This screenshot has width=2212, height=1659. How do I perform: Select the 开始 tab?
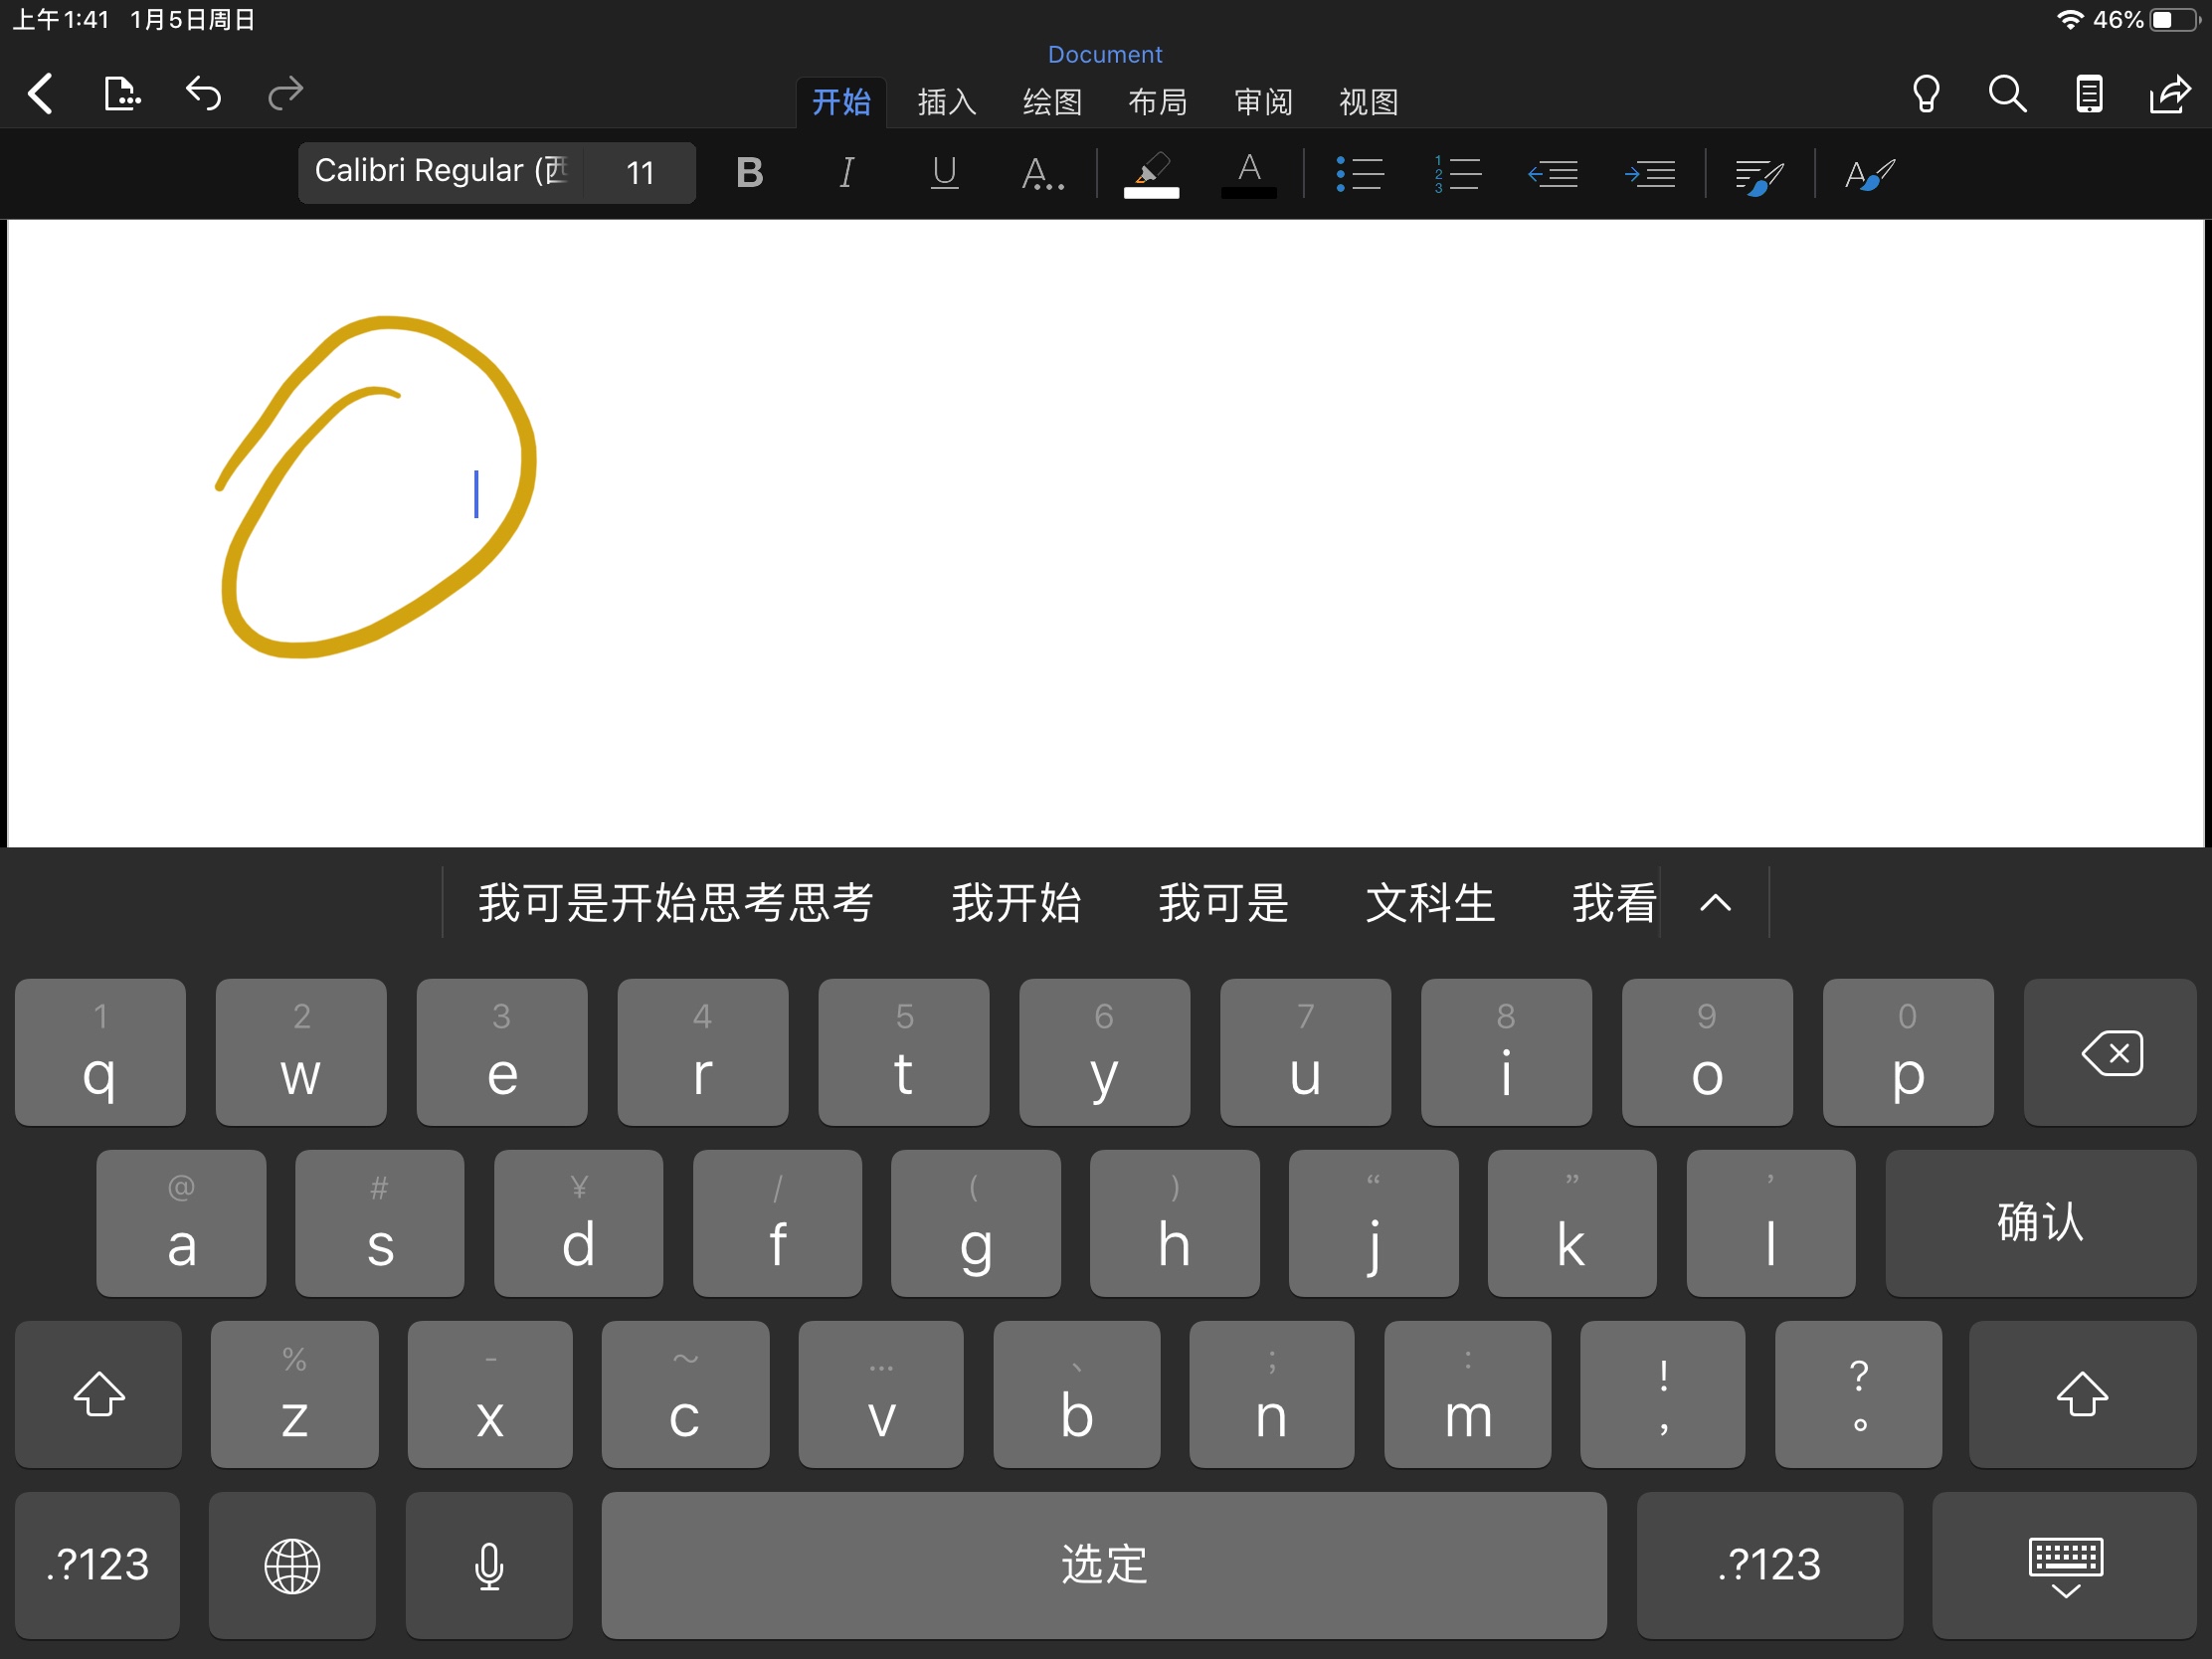point(841,102)
